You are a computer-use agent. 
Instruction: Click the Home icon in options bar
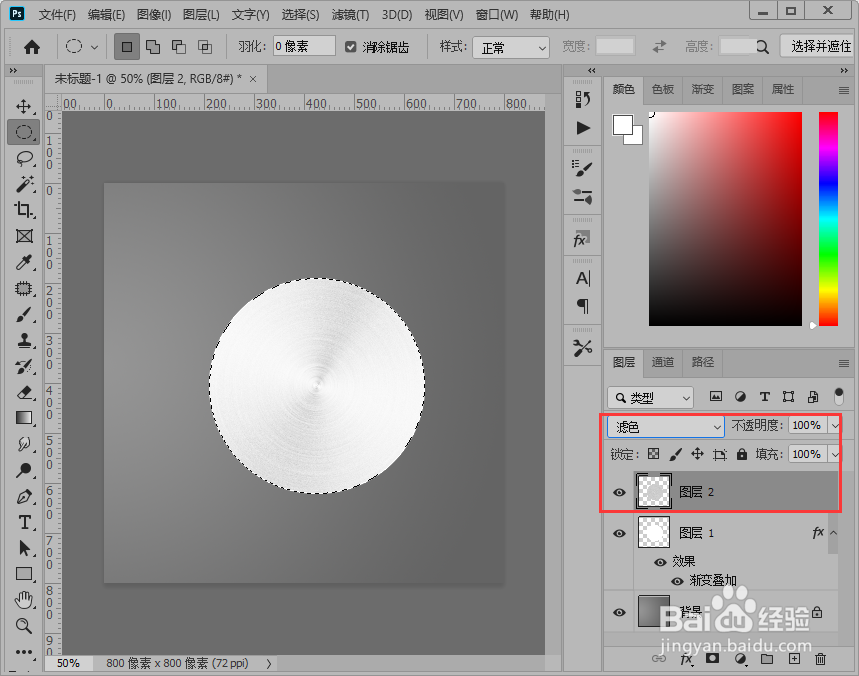[x=32, y=47]
